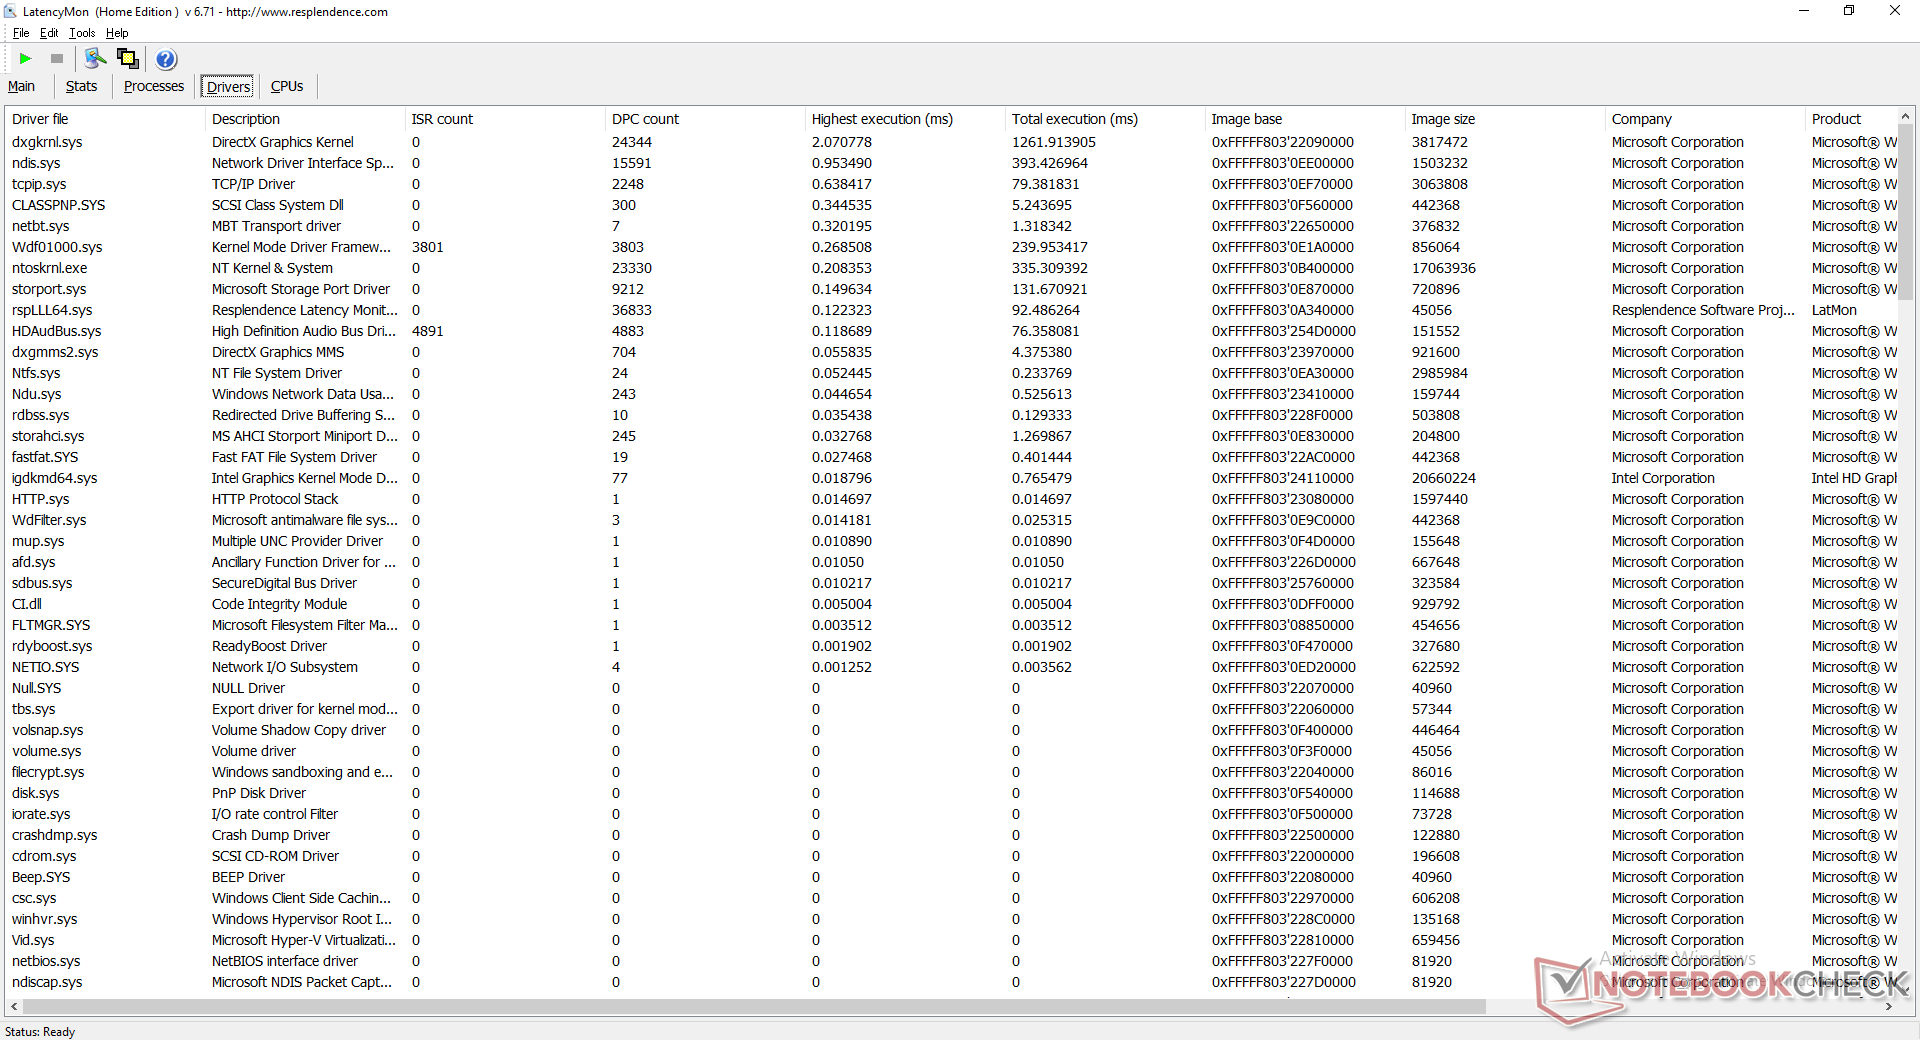Click the DPC count value 36833
Image resolution: width=1920 pixels, height=1040 pixels.
632,310
